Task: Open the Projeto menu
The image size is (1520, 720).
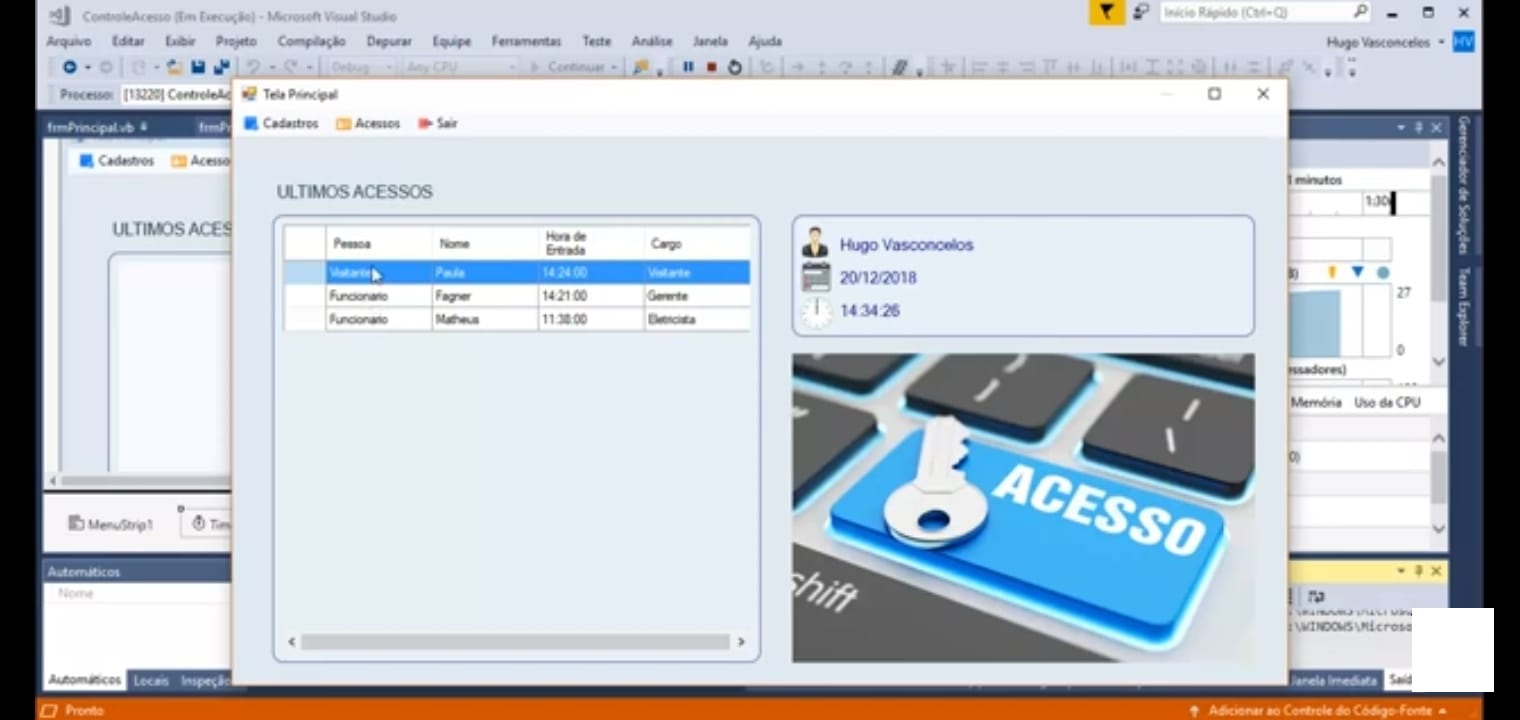Action: (236, 41)
